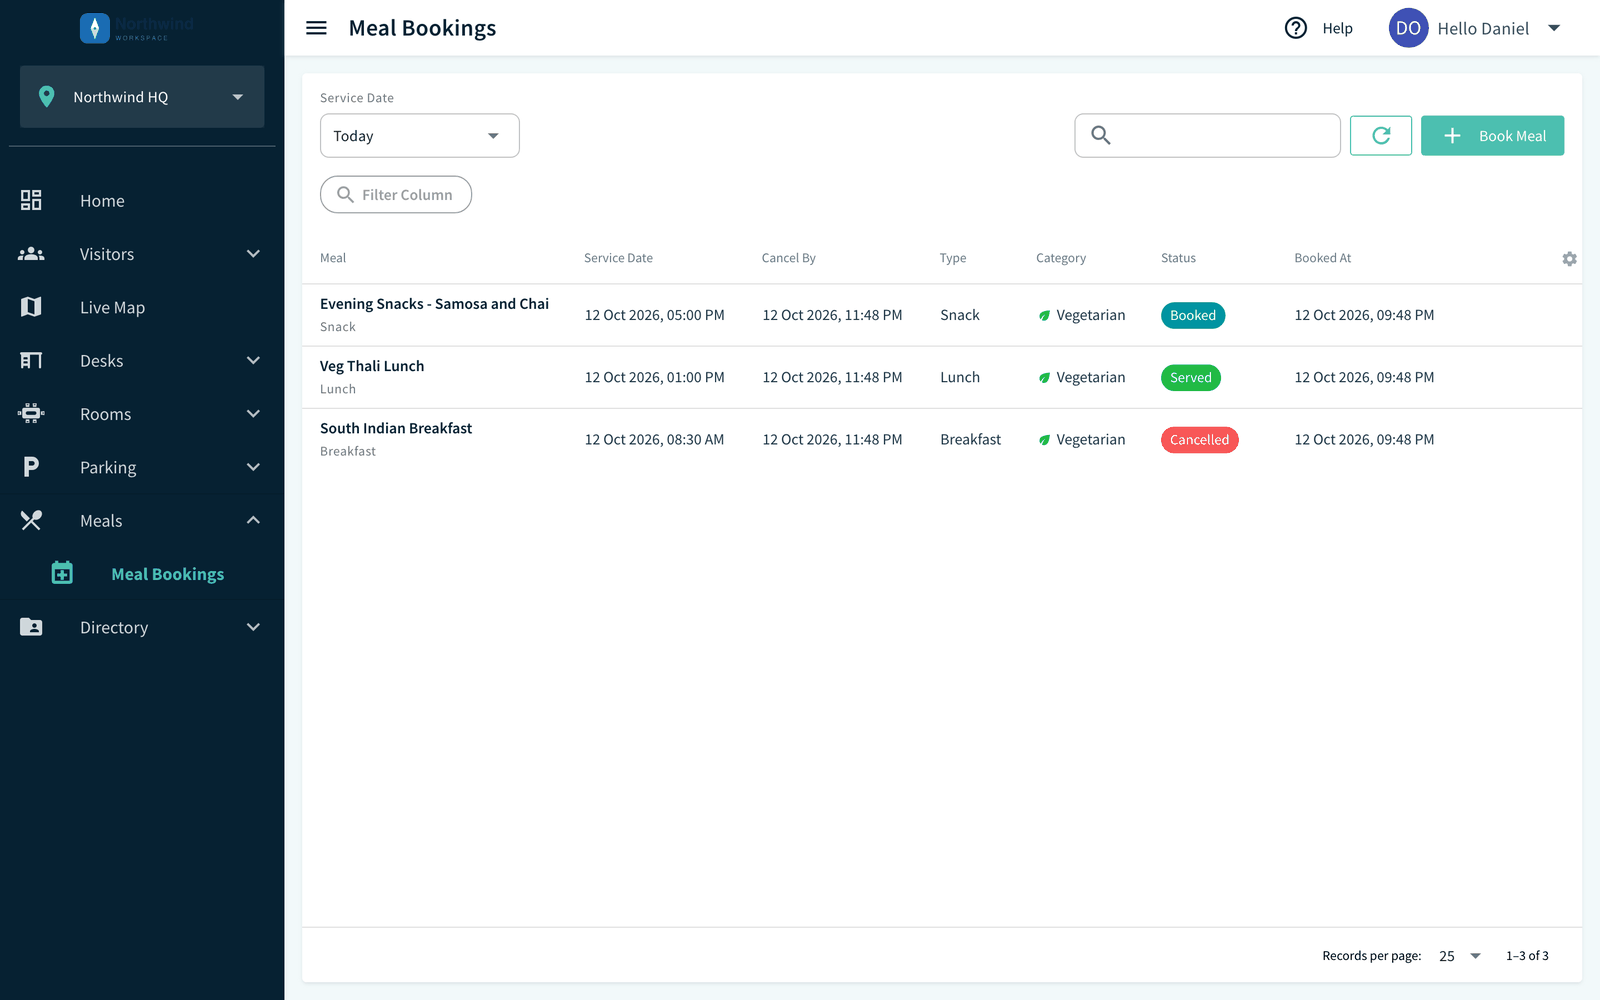Open the Northwind HQ location dropdown
This screenshot has height=1000, width=1600.
point(142,97)
